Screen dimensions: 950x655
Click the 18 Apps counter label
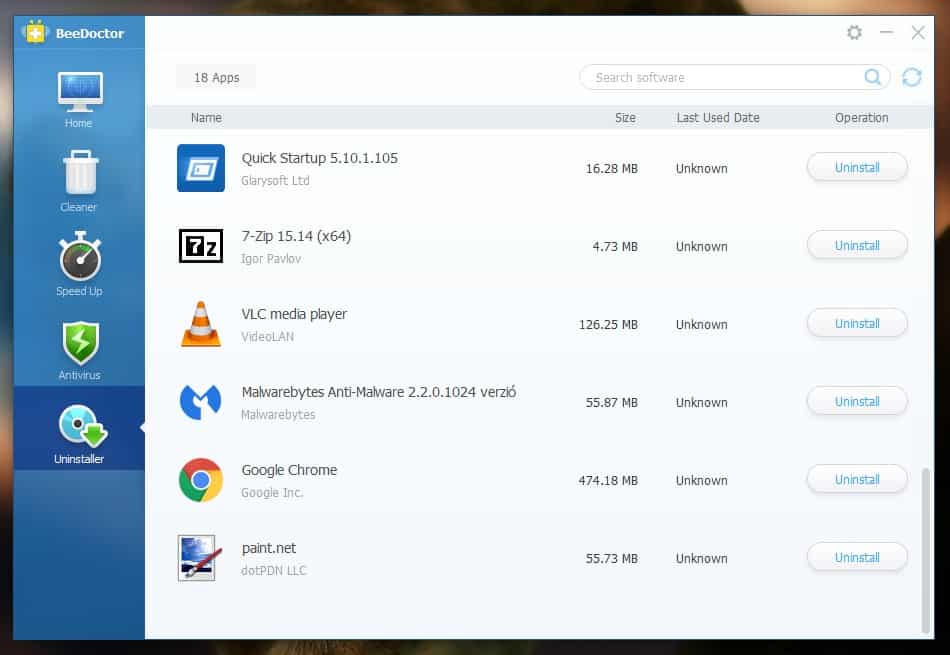tap(216, 78)
